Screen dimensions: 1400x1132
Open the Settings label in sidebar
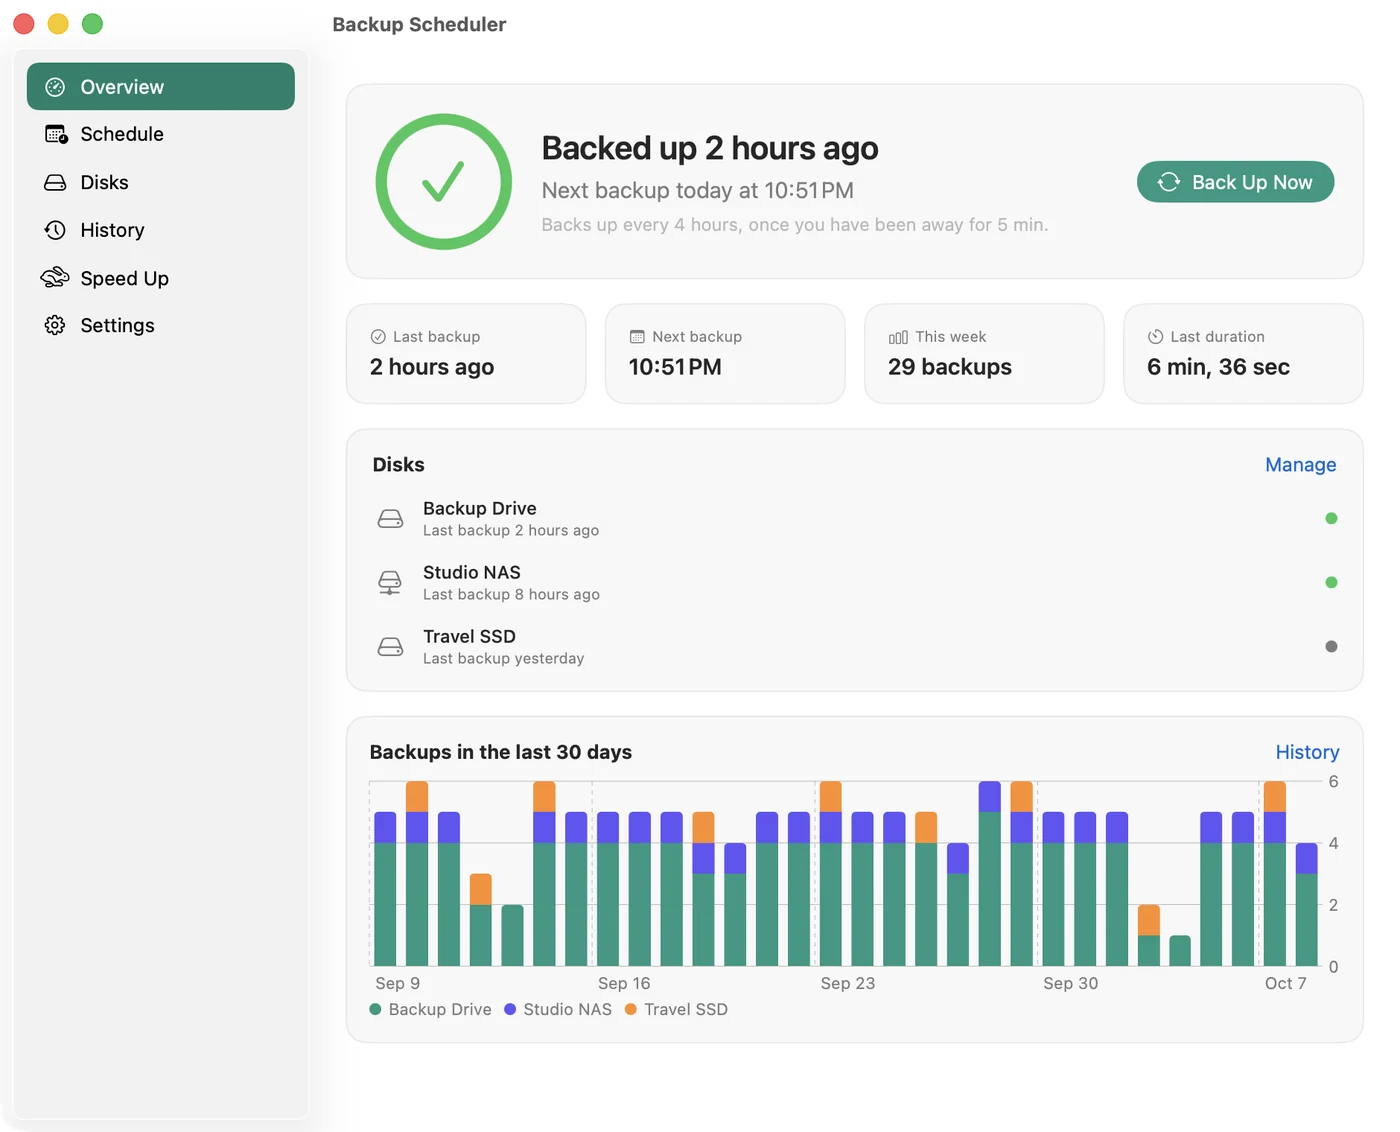(118, 325)
